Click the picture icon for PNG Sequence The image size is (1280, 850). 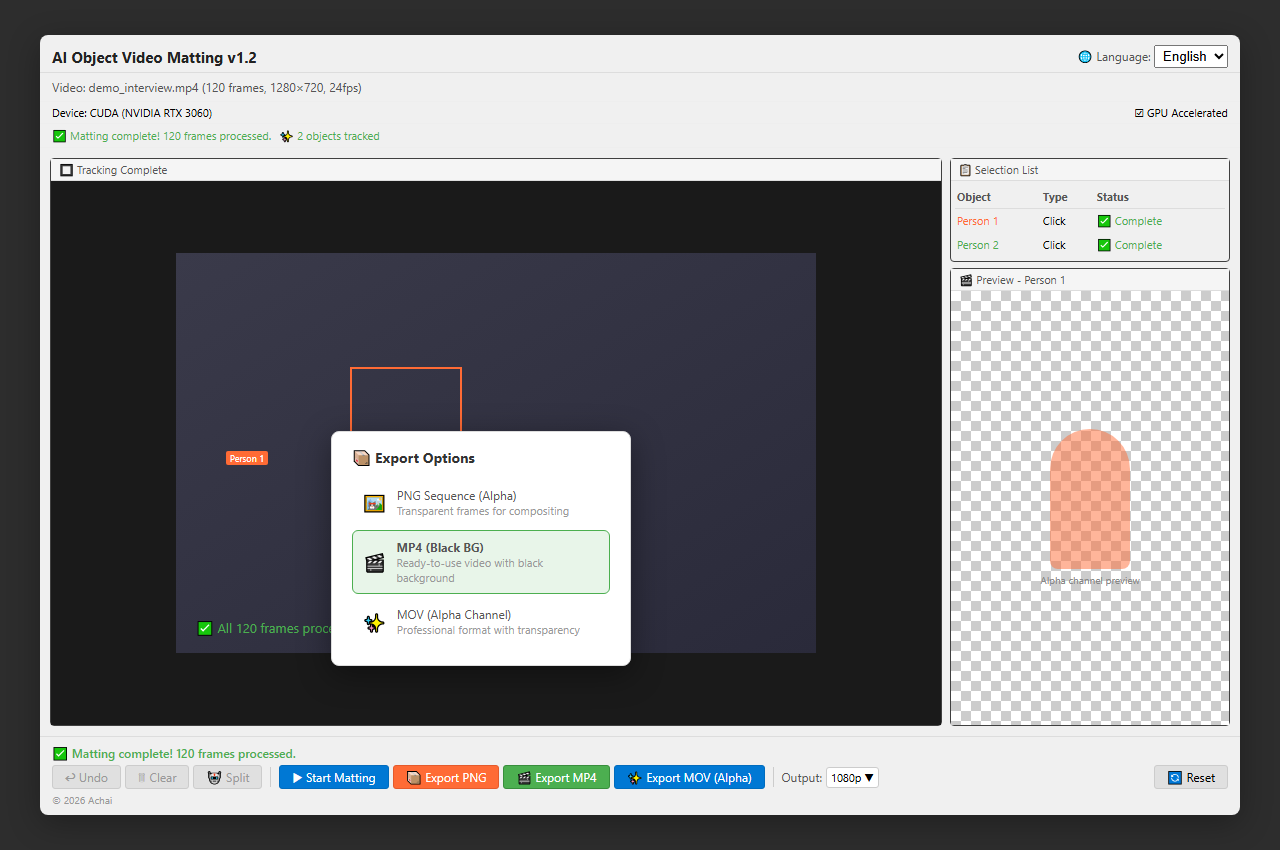point(375,503)
